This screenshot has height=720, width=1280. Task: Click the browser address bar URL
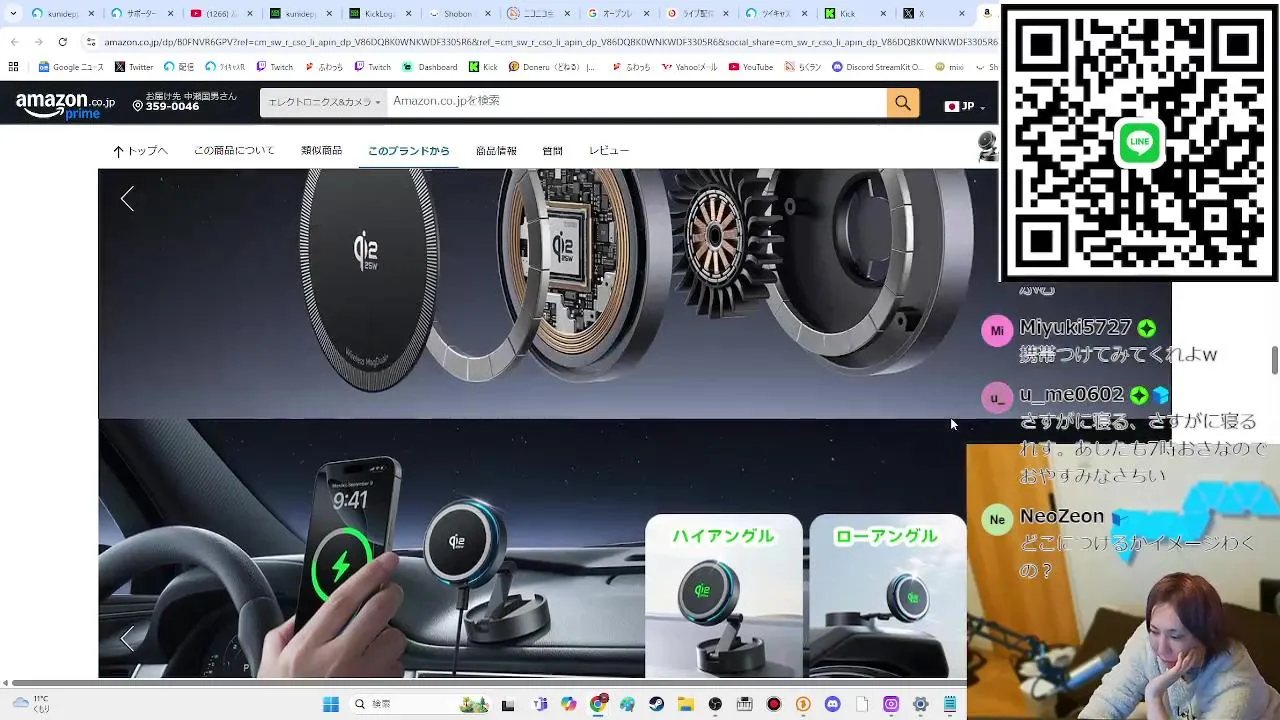tap(550, 42)
